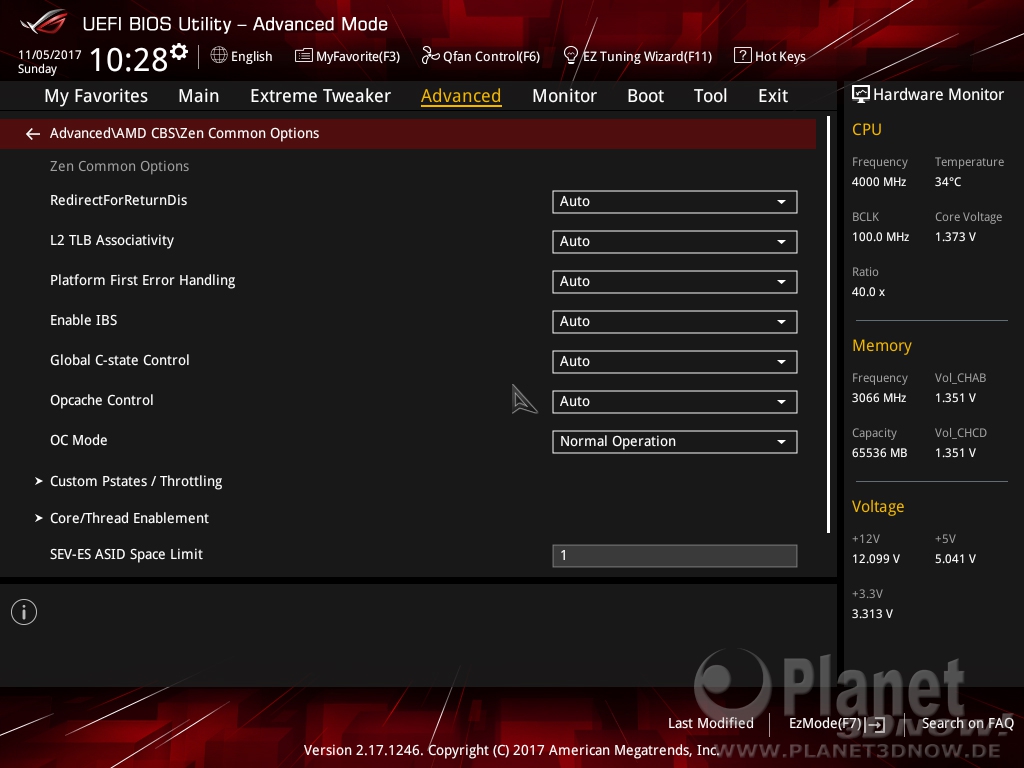Select the Advanced tab

point(461,96)
